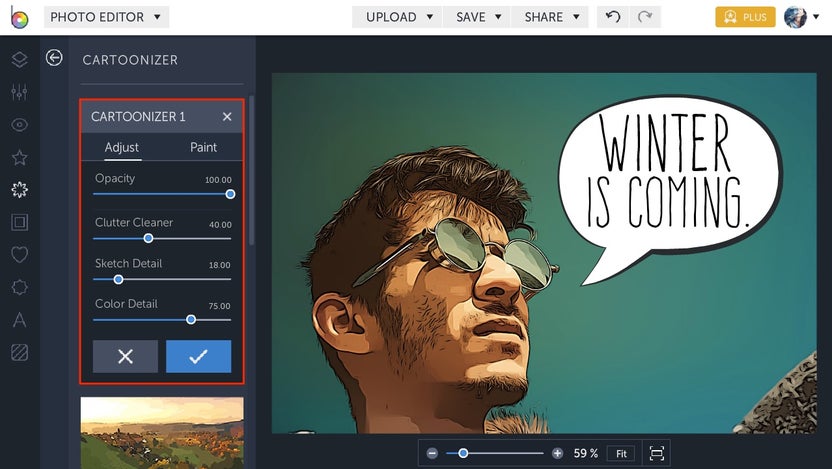Click the 59 % zoom readout
Screen dimensions: 832x469
586,454
